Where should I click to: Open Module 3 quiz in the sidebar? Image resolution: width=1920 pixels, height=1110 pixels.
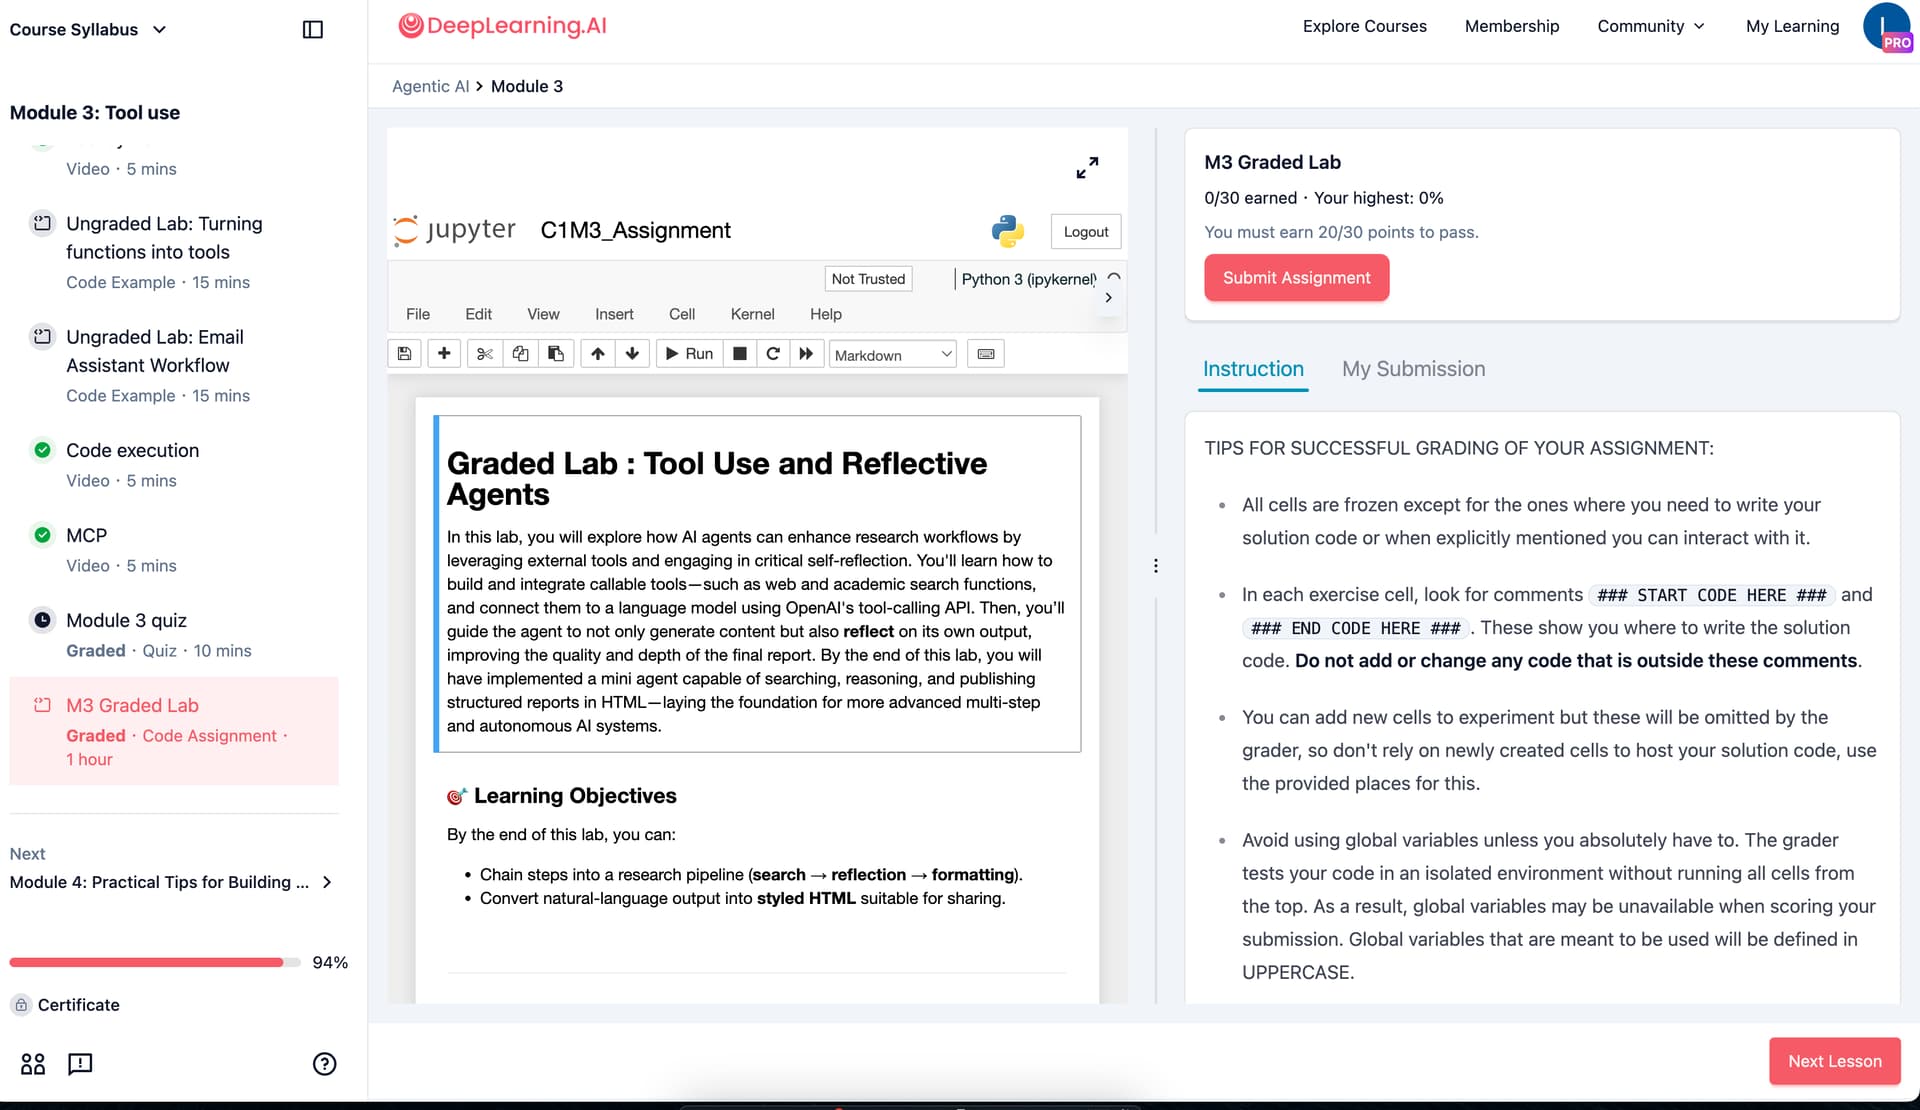(x=126, y=620)
